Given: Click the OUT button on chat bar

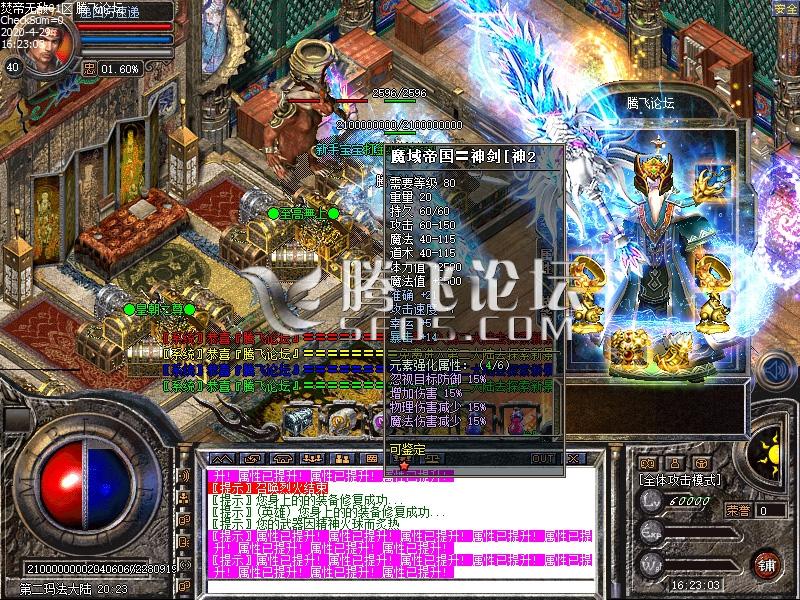Looking at the screenshot, I should [x=543, y=459].
